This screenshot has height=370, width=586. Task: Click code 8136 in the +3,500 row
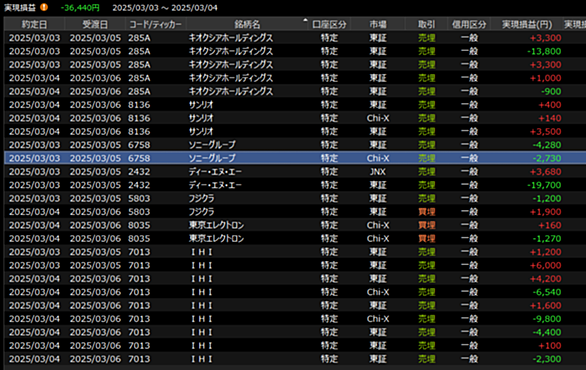click(139, 132)
